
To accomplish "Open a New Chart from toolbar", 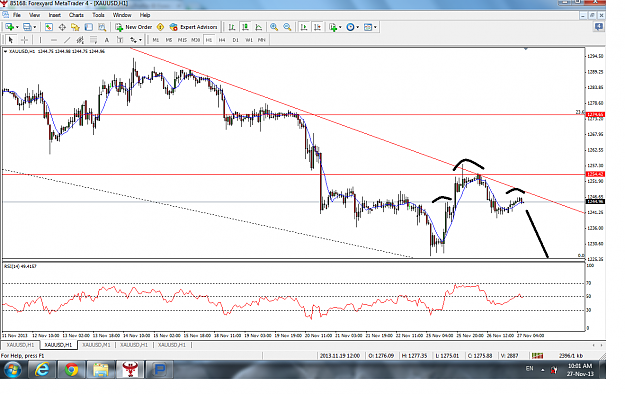I will (9, 27).
